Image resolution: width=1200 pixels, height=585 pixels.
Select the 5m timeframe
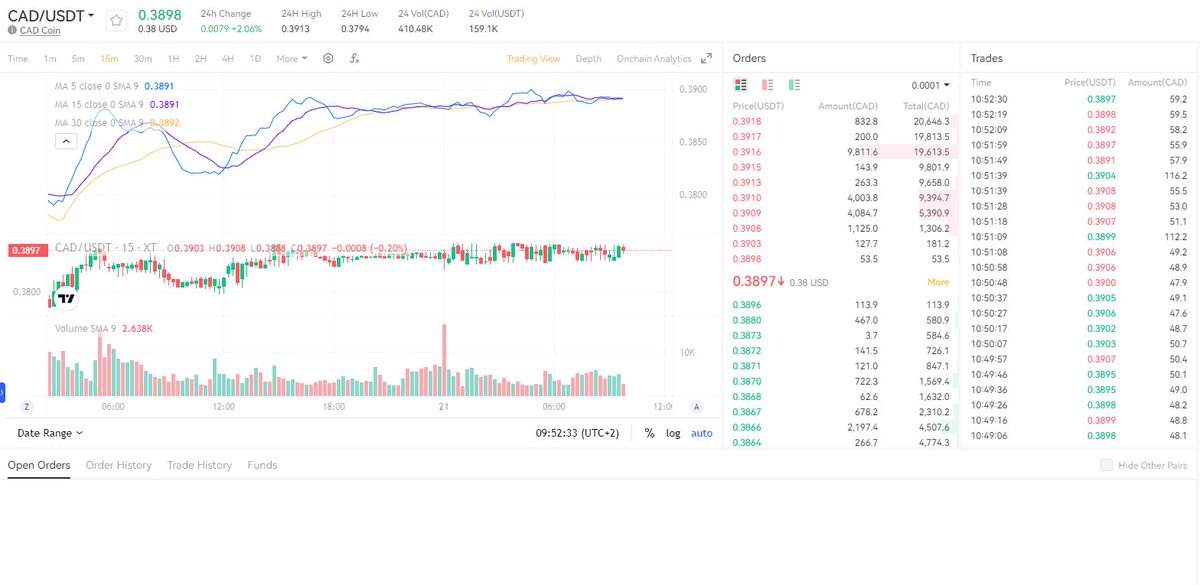tap(78, 59)
